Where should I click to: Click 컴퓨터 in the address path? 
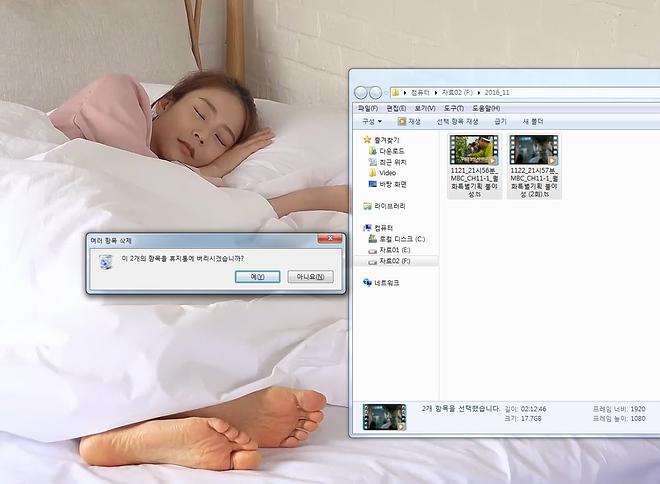pos(420,92)
